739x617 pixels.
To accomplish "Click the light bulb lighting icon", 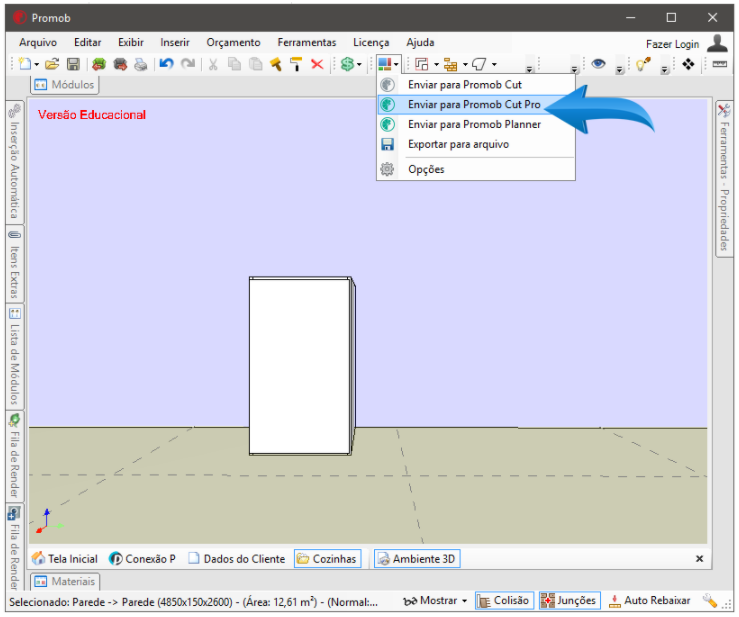I will tap(643, 64).
